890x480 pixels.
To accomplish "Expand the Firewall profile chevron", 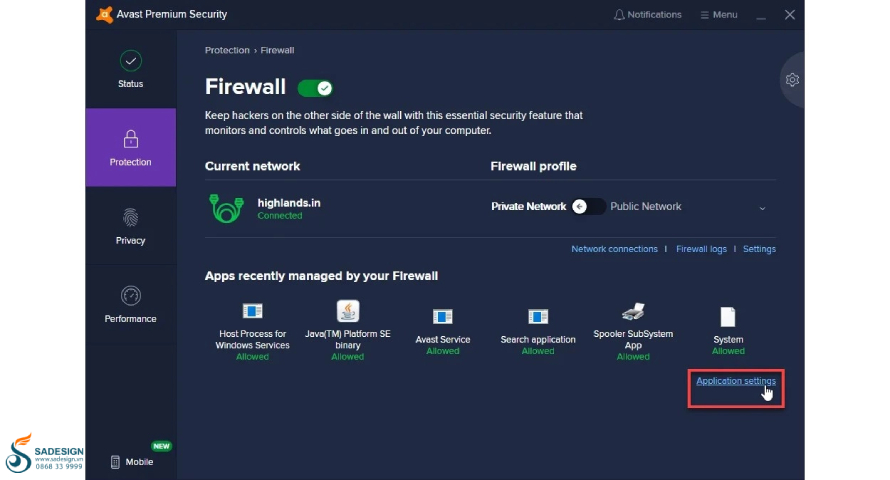I will point(762,208).
